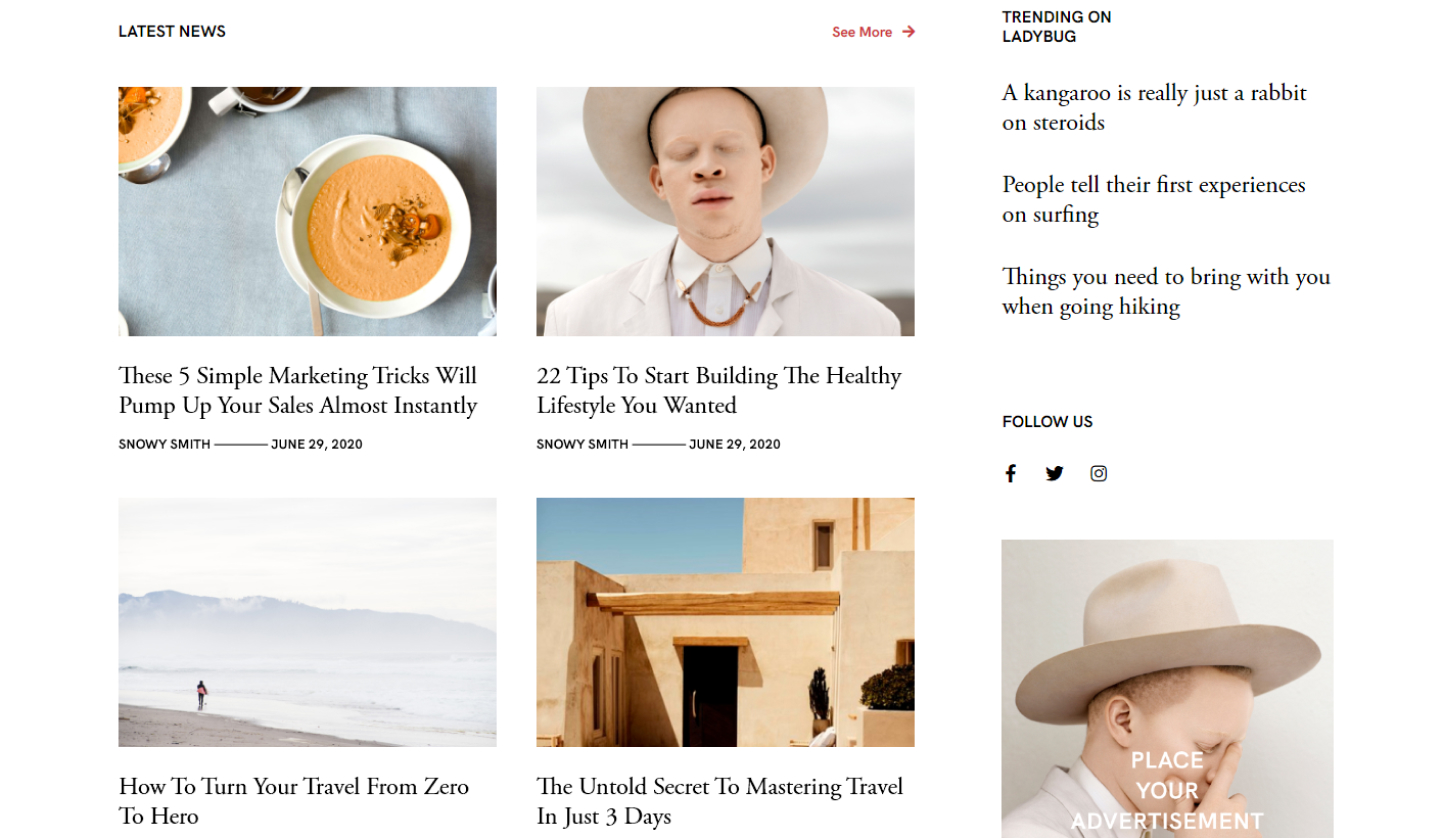Click Snowy Smith author under healthy lifestyle post

click(582, 444)
